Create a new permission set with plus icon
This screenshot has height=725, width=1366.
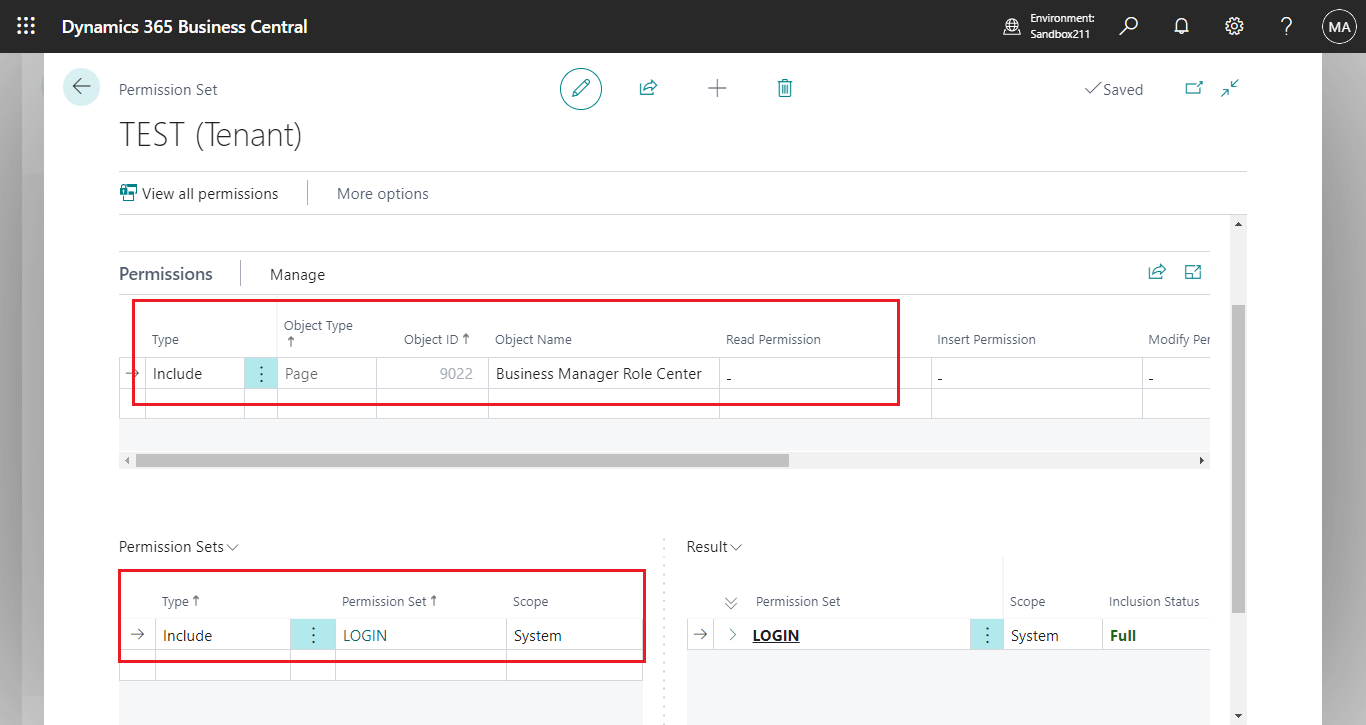point(717,88)
